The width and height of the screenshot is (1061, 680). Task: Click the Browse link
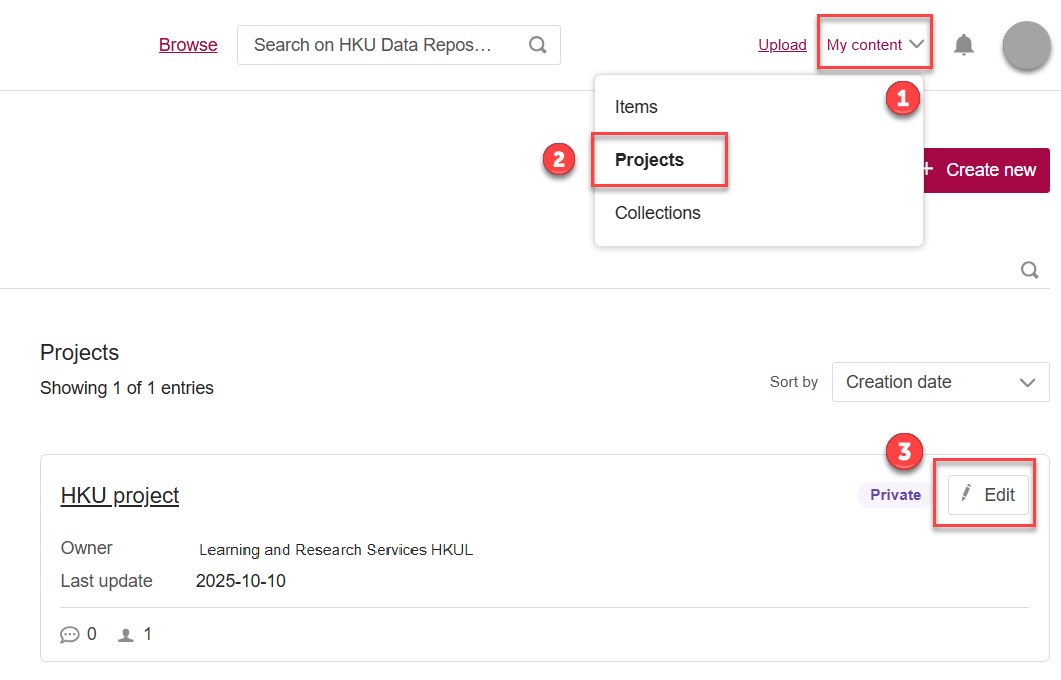pyautogui.click(x=188, y=45)
